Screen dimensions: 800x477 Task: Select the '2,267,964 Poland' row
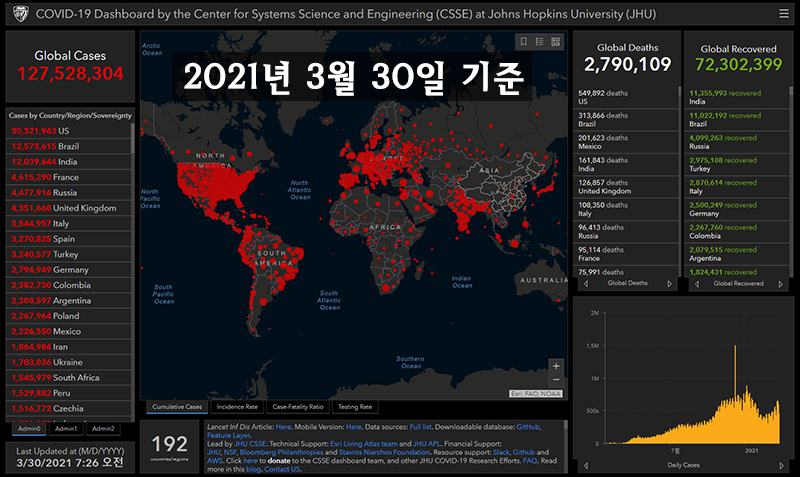coord(69,316)
